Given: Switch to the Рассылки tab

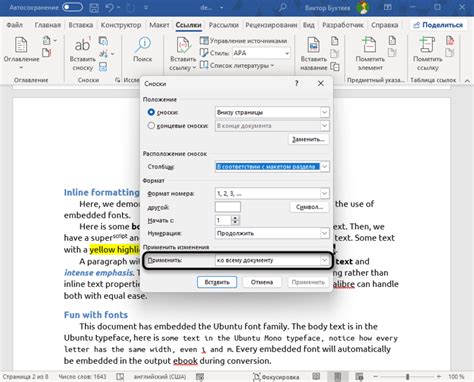Looking at the screenshot, I should point(224,25).
